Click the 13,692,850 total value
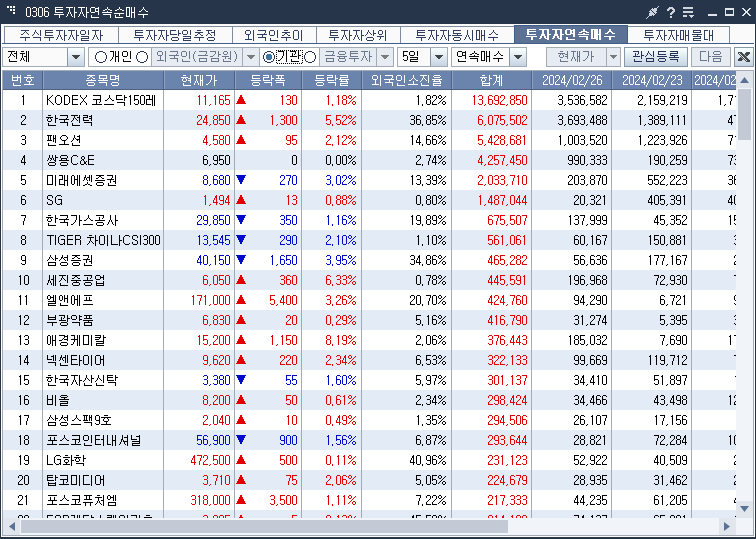The height and width of the screenshot is (539, 756). 500,100
